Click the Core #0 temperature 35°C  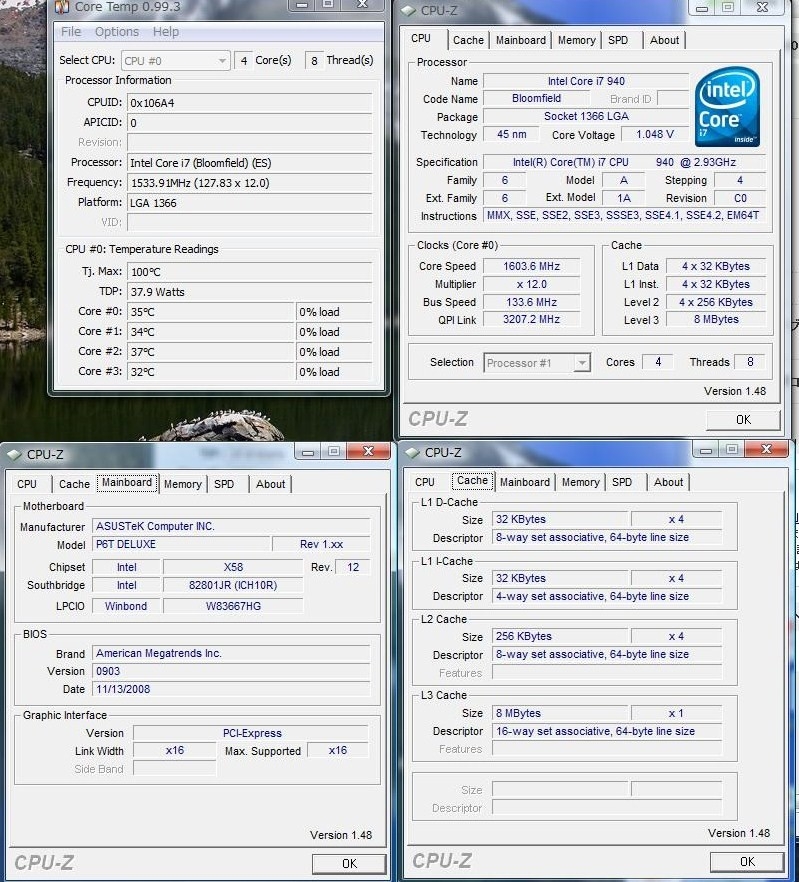[211, 312]
